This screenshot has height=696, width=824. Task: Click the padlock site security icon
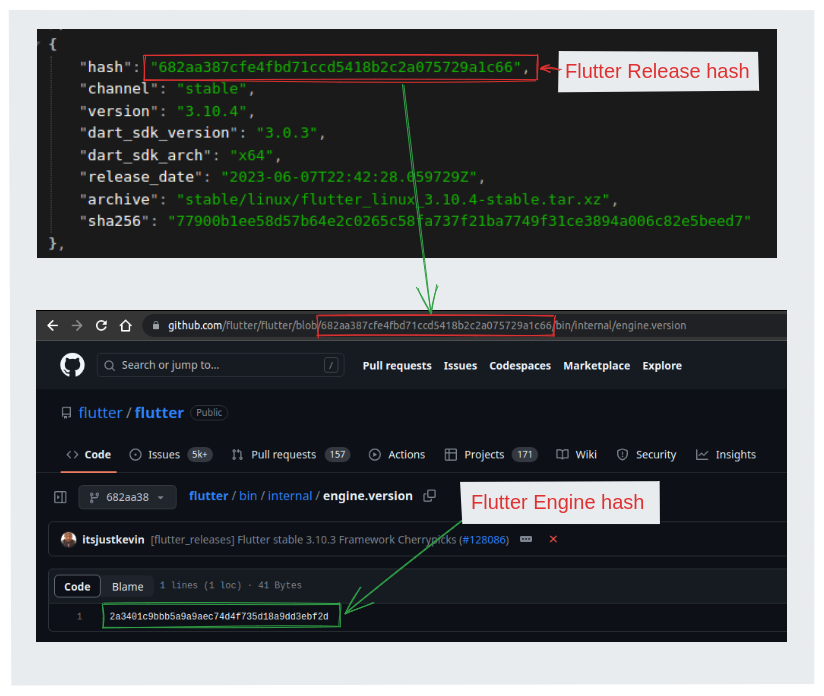156,325
